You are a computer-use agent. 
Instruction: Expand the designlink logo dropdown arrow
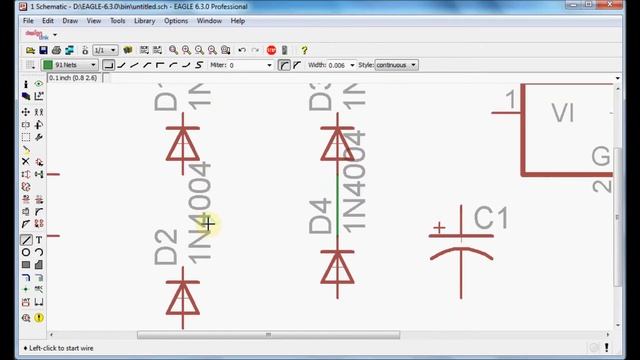(55, 35)
